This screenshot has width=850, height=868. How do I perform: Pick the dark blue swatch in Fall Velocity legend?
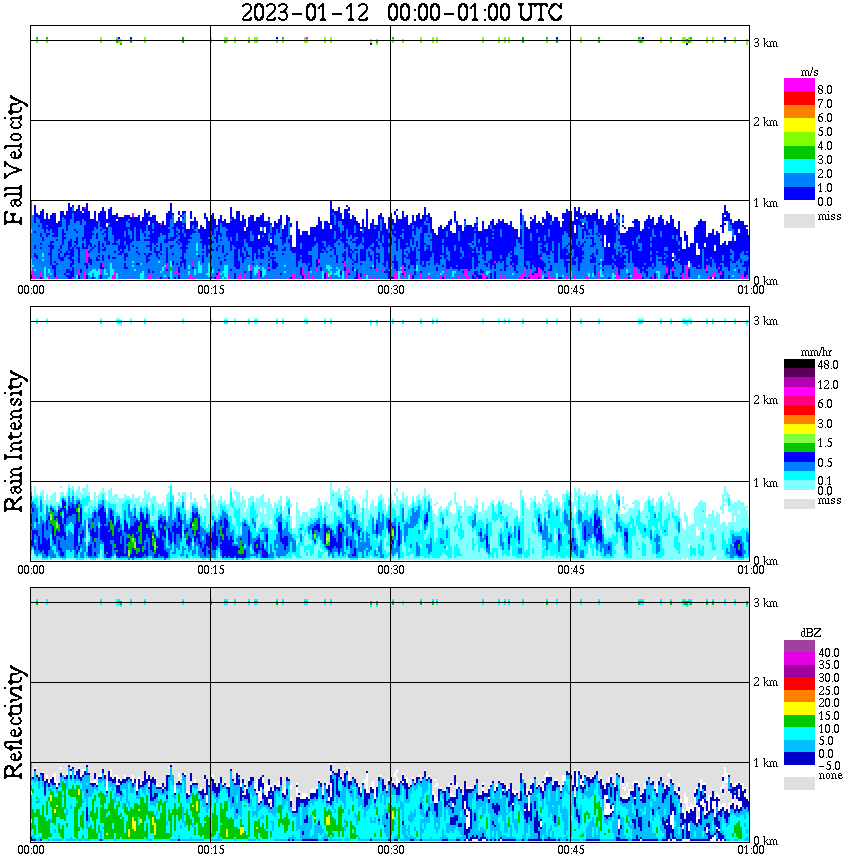pos(799,193)
